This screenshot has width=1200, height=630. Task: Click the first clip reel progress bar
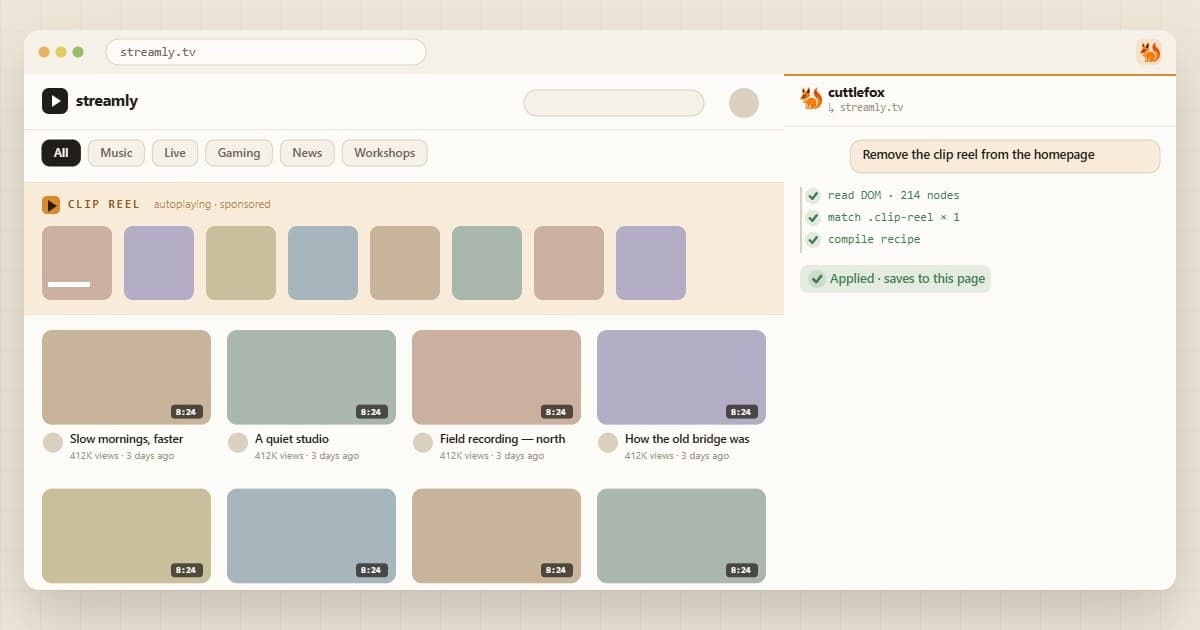pyautogui.click(x=69, y=285)
